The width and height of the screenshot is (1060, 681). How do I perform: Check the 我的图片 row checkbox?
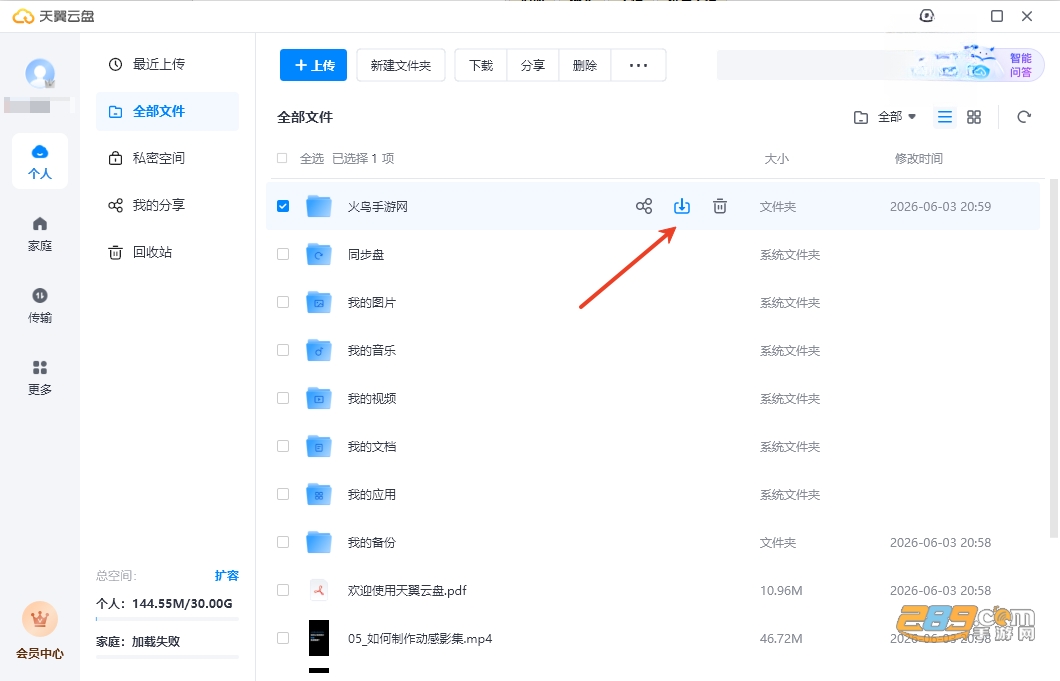tap(283, 302)
